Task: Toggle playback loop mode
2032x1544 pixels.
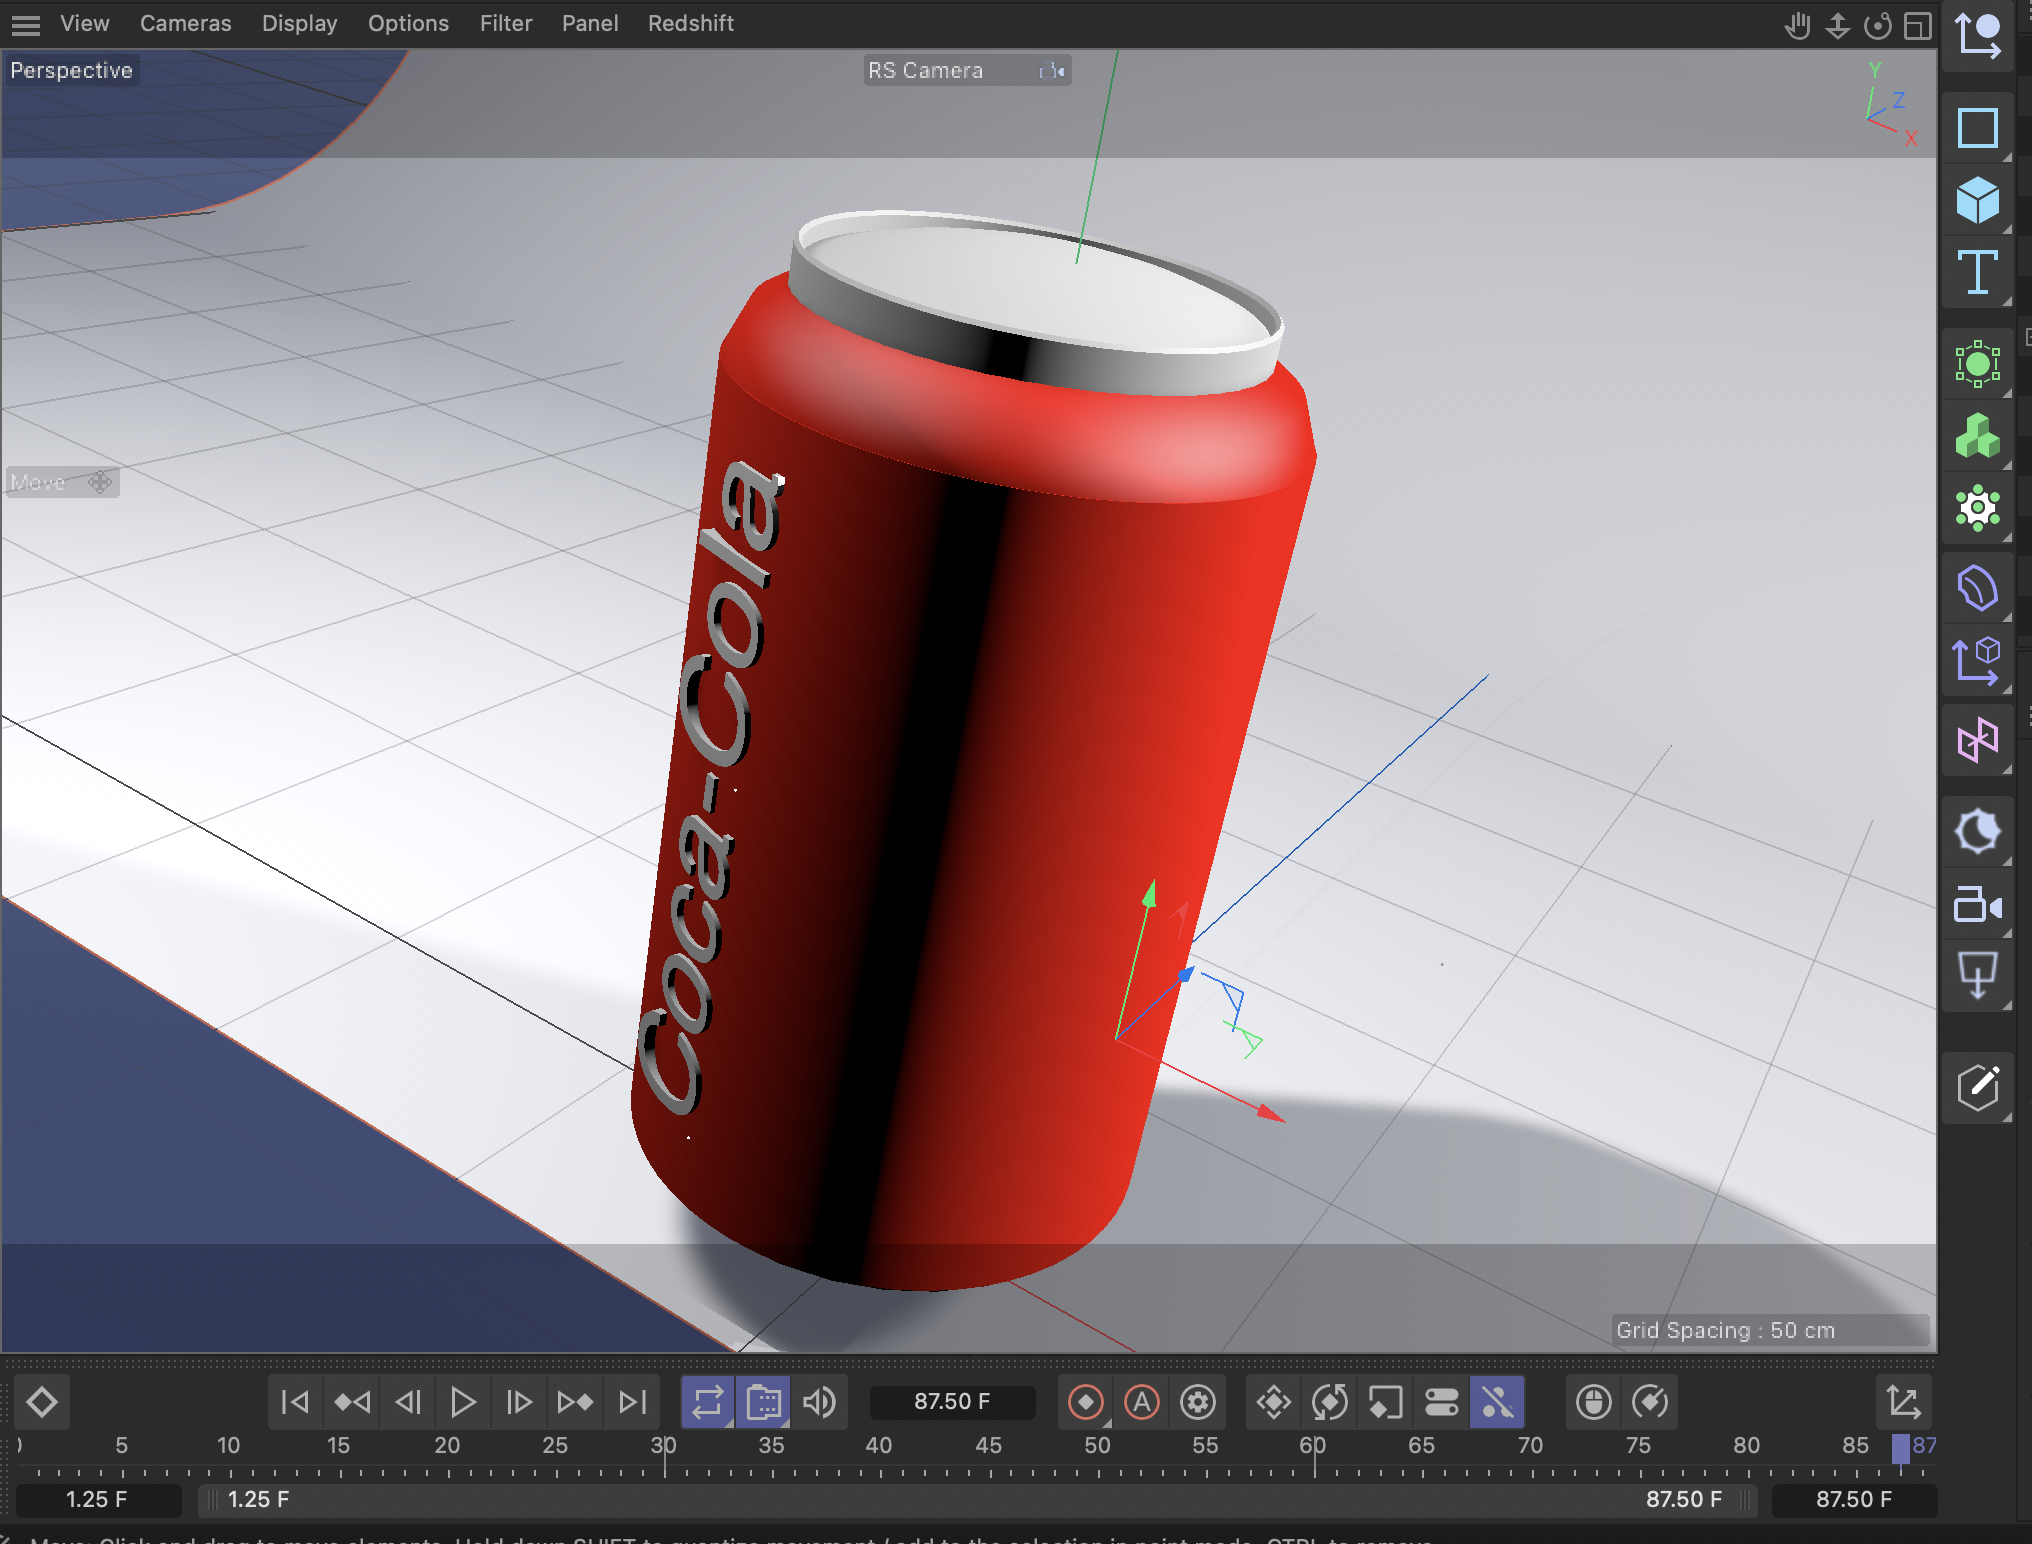Action: [707, 1402]
